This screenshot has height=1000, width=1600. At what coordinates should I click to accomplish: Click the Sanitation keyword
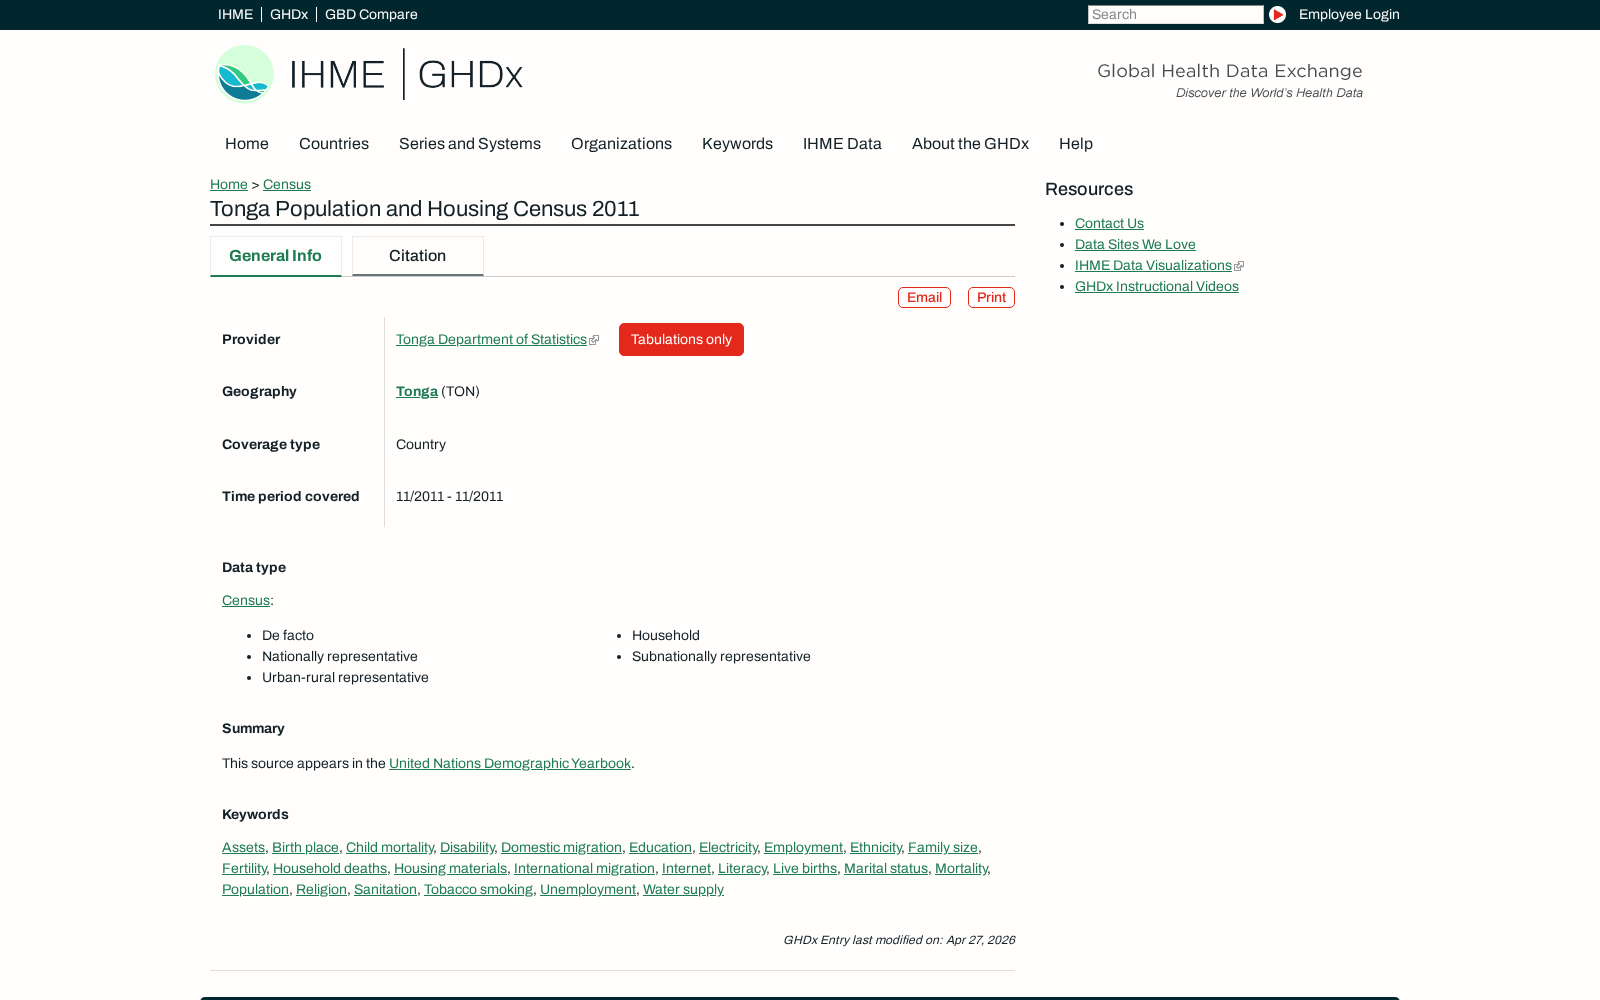click(385, 889)
